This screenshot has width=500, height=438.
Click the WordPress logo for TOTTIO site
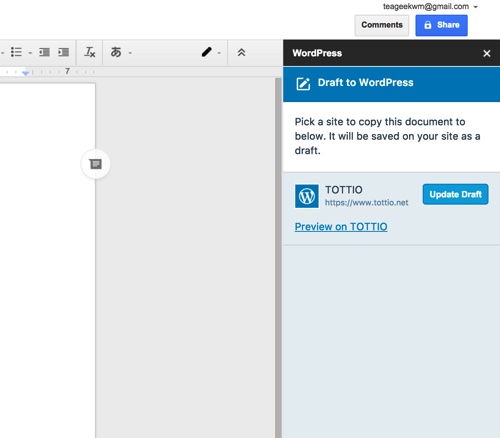307,196
